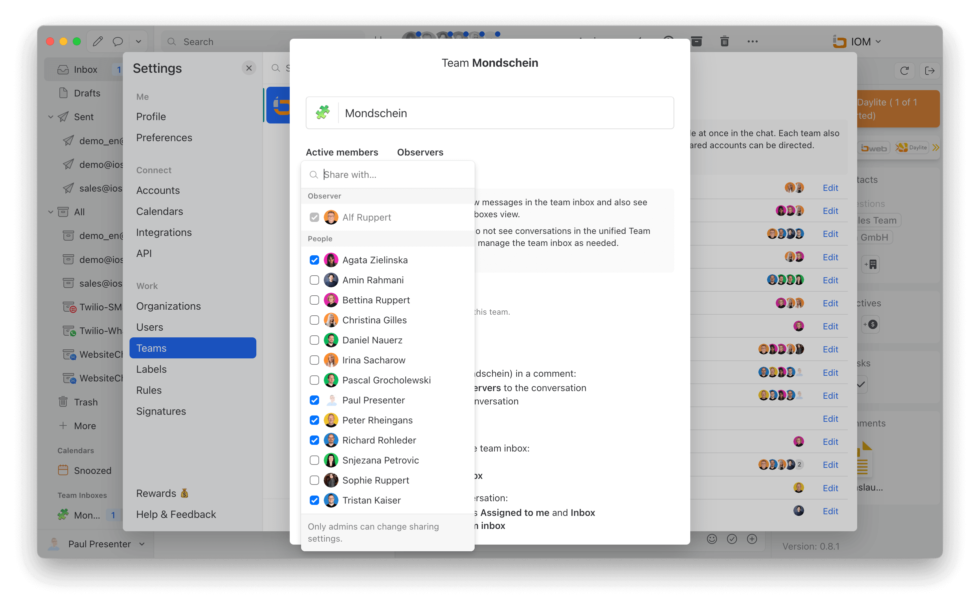
Task: Click the Share with search field
Action: pyautogui.click(x=388, y=174)
